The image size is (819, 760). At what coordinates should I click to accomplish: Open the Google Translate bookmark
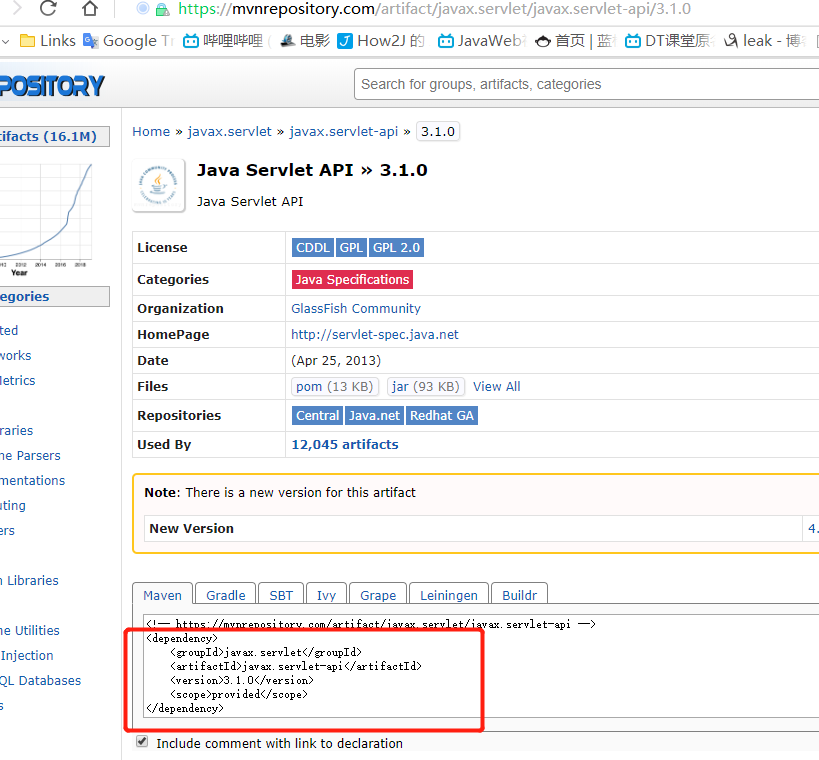pos(128,41)
